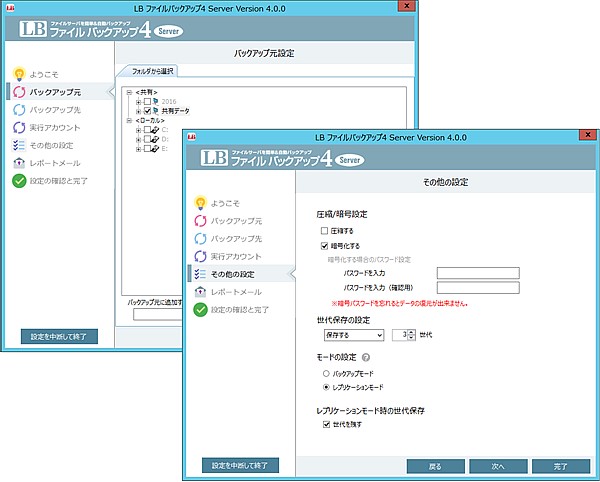The width and height of the screenshot is (600, 482).
Task: Select バックアップ元 icon in front window sidebar
Action: [x=200, y=220]
